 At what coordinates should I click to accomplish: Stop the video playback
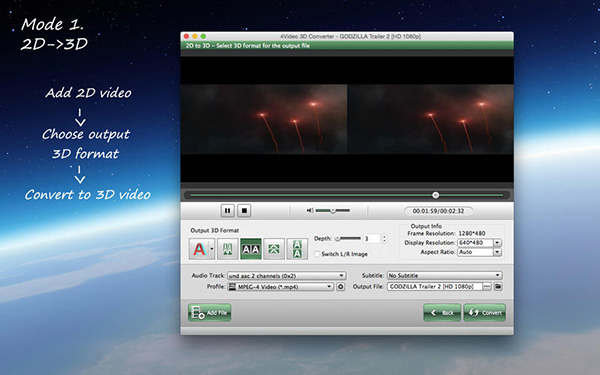(244, 210)
